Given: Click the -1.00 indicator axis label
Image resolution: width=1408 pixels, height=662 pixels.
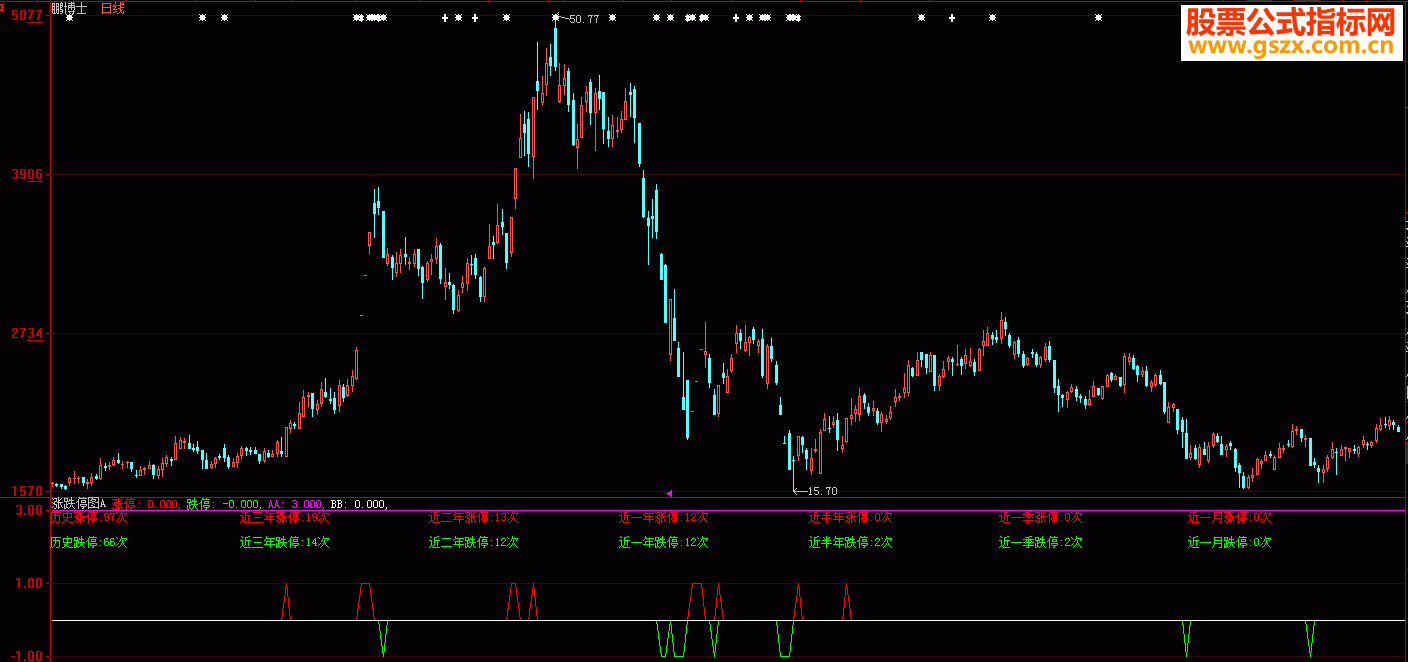Looking at the screenshot, I should [x=26, y=655].
